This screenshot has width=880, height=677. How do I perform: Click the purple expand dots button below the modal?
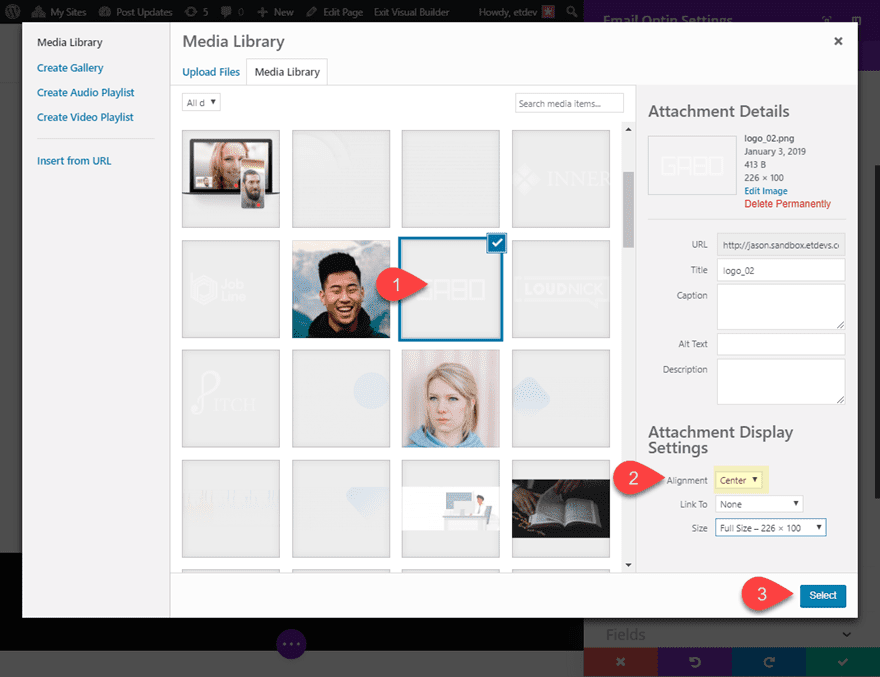(291, 644)
